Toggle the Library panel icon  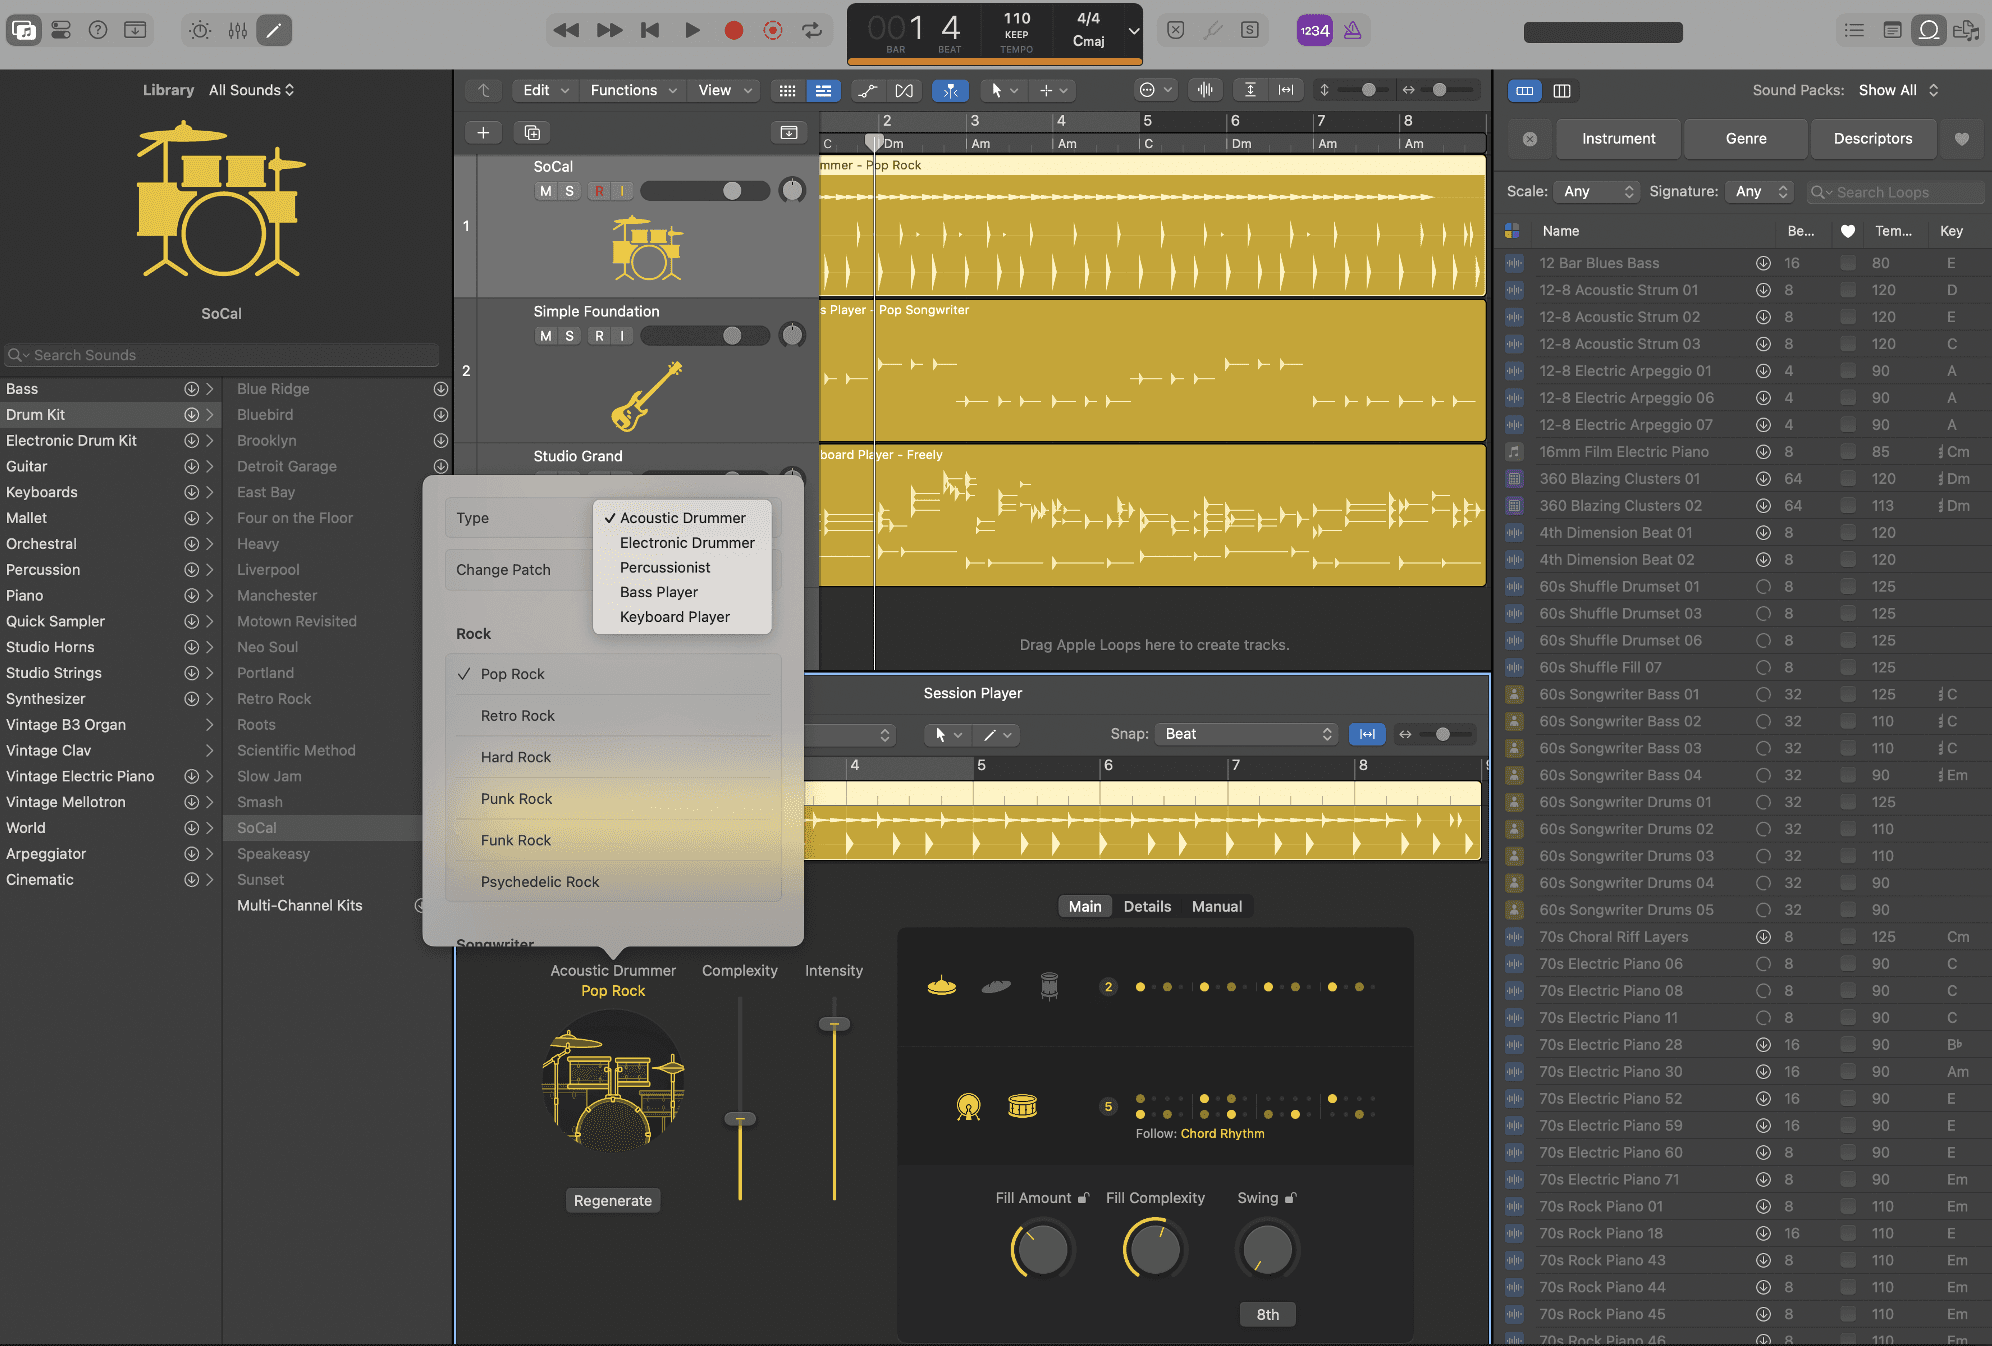[x=24, y=30]
